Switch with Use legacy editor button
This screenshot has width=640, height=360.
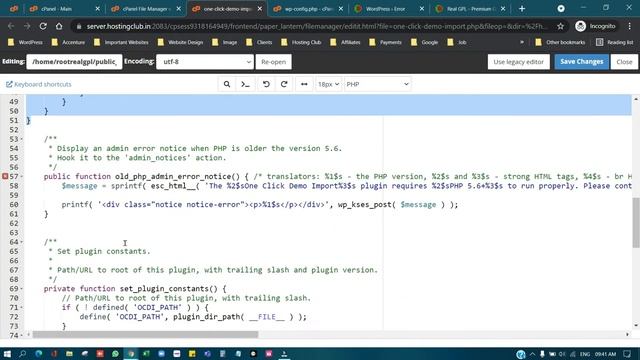click(x=518, y=62)
